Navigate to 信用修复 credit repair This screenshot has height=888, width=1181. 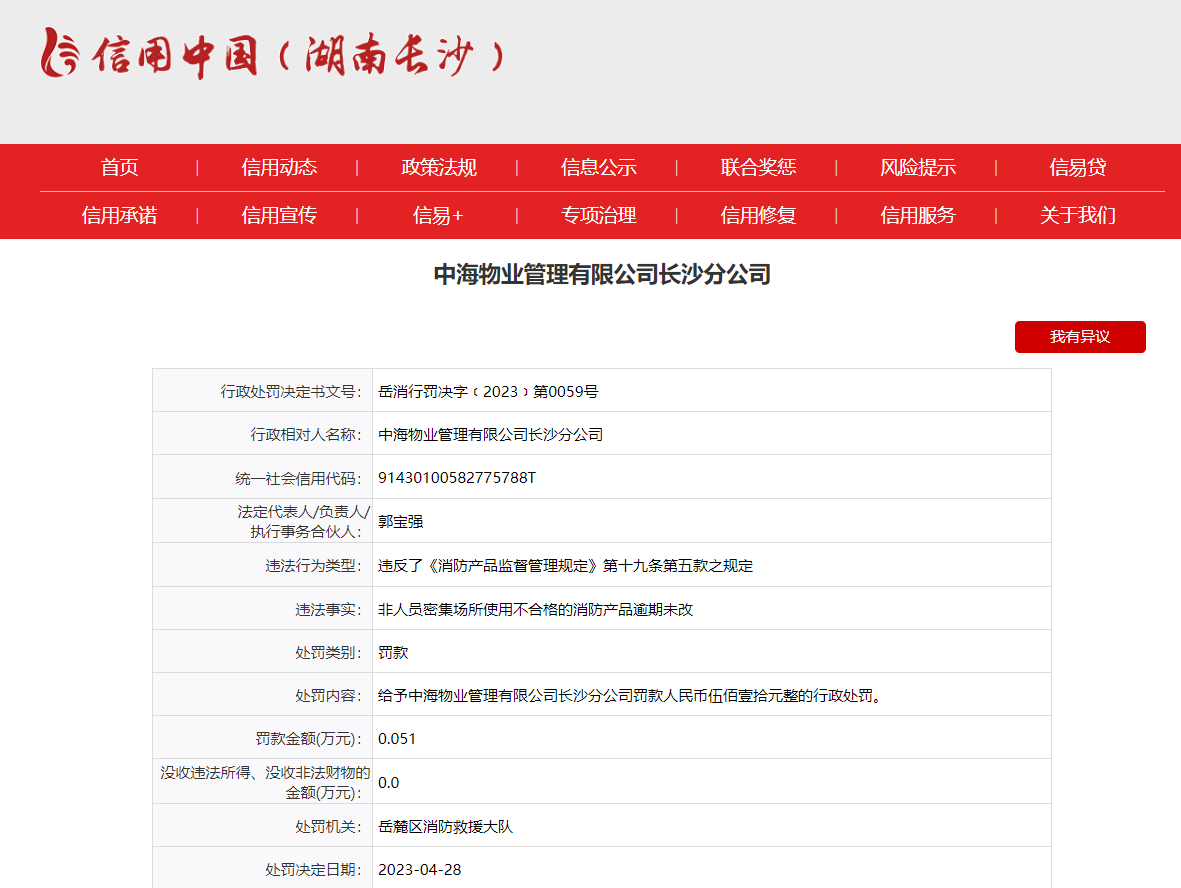coord(756,215)
